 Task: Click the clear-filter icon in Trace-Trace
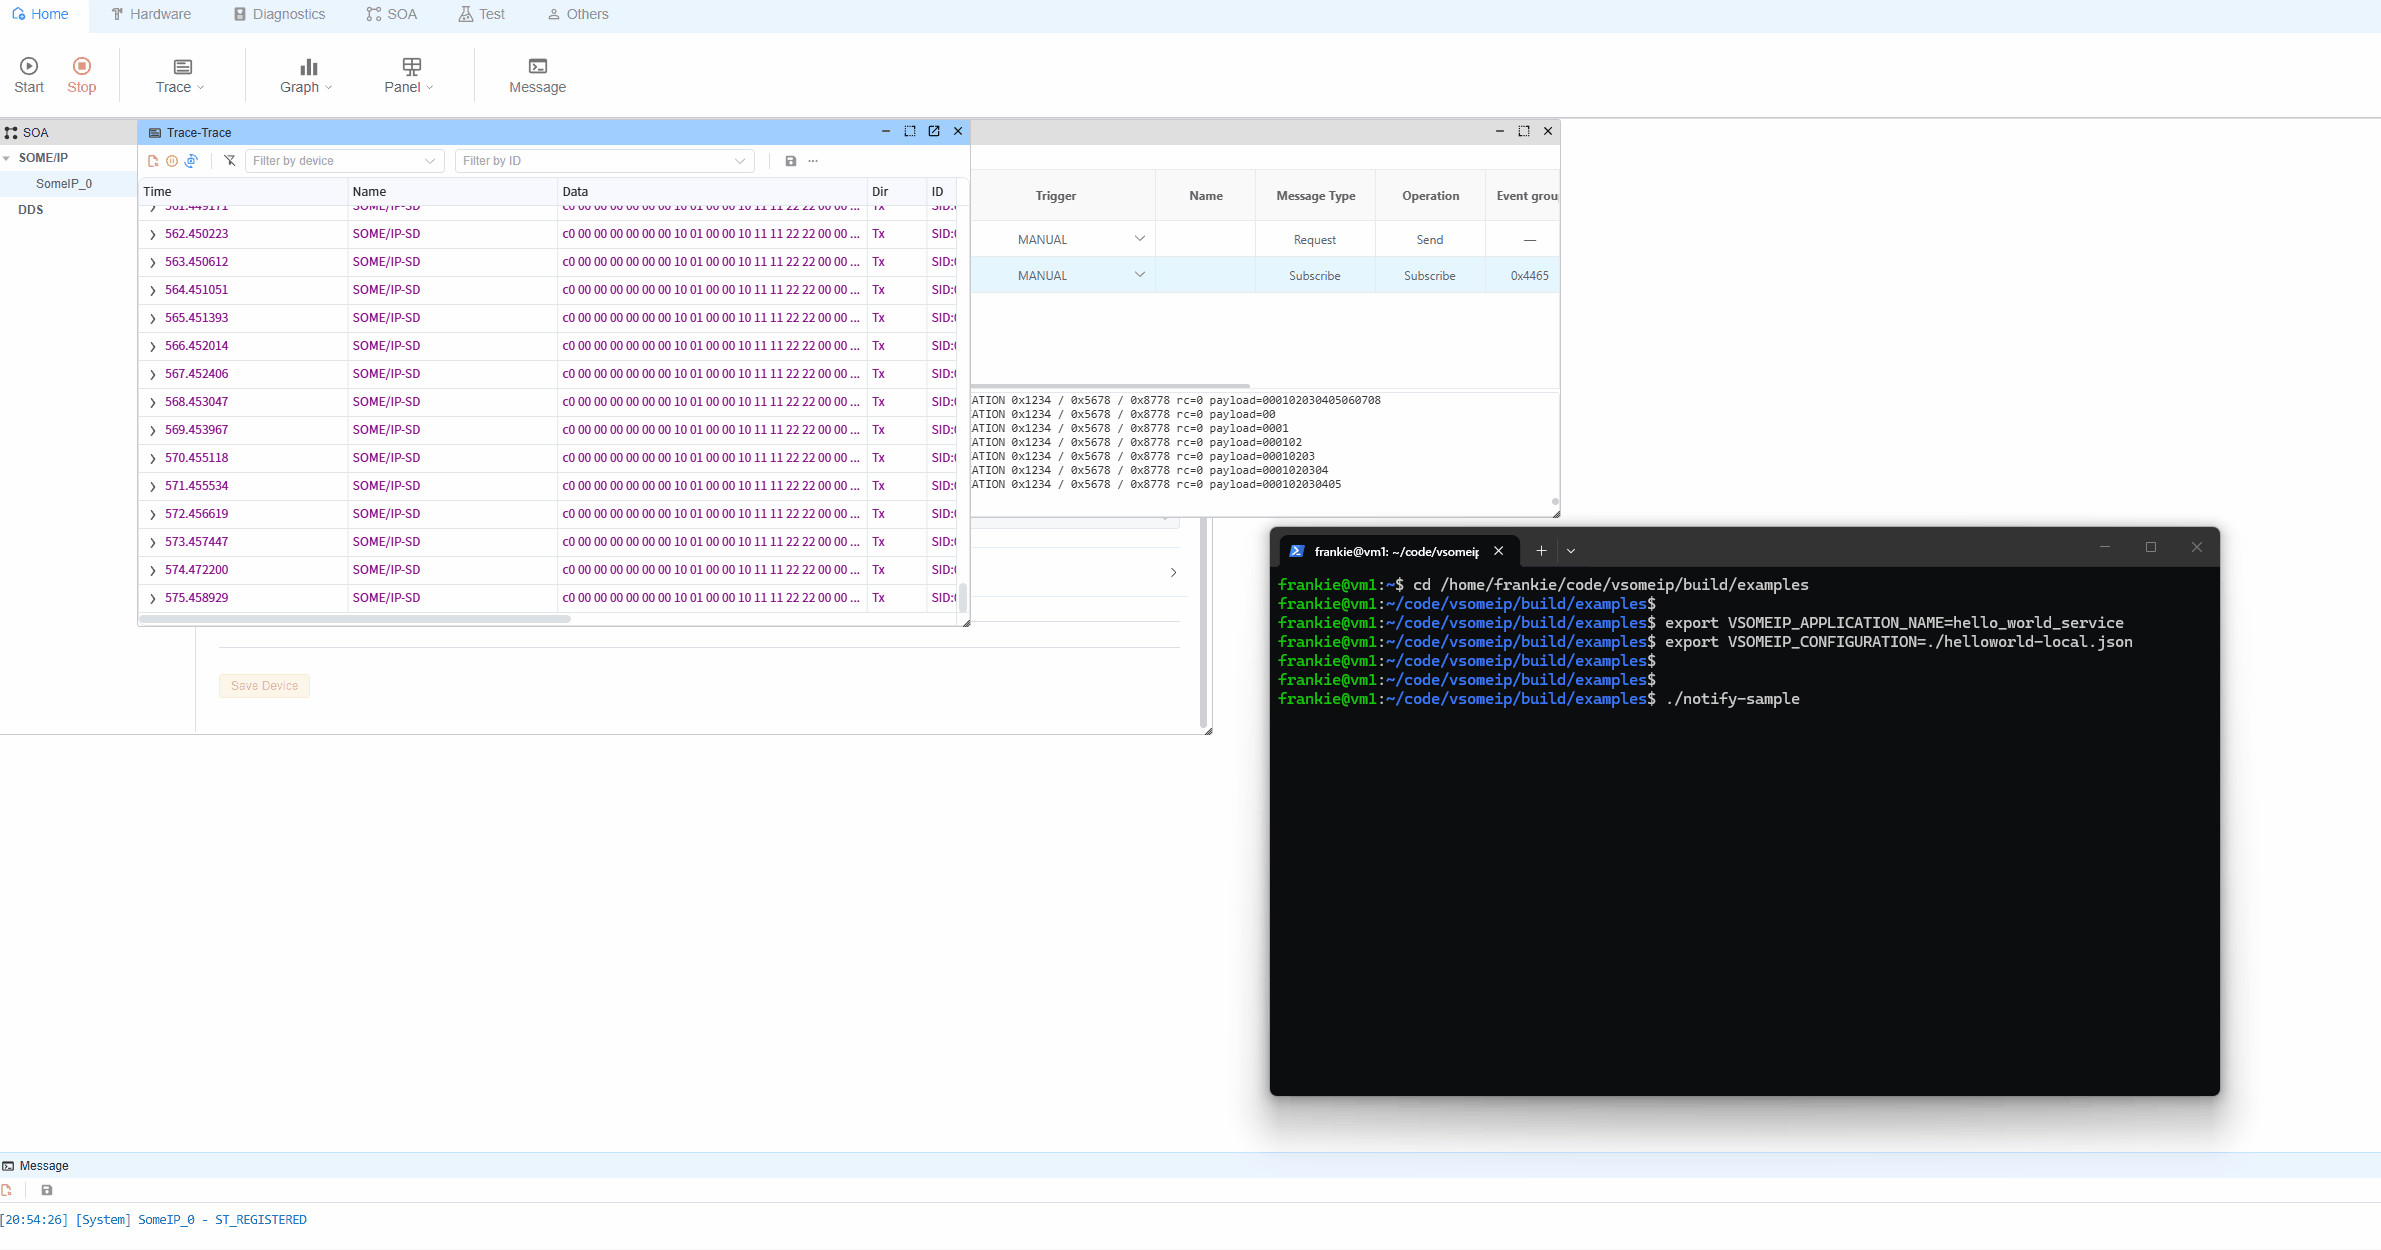230,161
